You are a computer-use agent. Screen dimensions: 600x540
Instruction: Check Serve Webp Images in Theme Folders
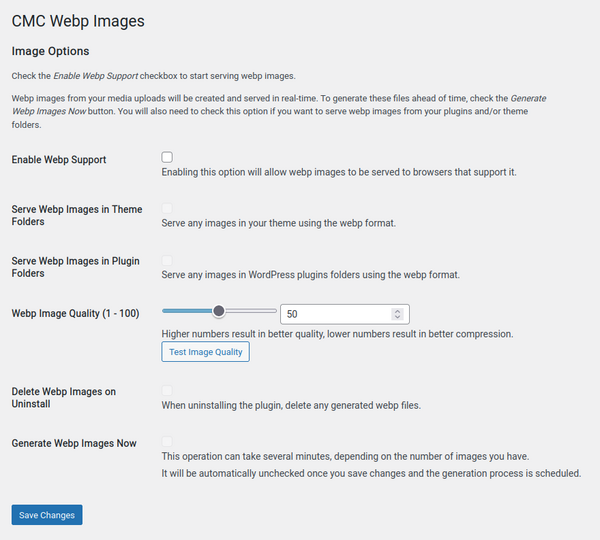(x=167, y=208)
